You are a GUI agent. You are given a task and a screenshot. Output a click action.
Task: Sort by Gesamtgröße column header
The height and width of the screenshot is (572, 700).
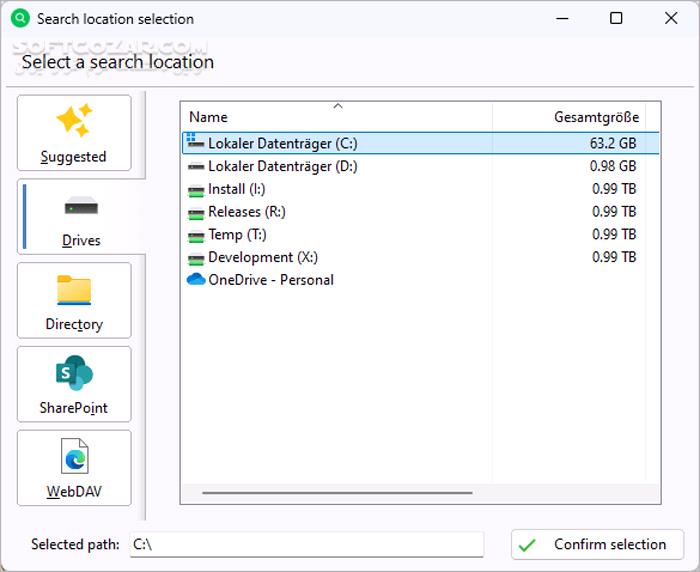pyautogui.click(x=596, y=117)
